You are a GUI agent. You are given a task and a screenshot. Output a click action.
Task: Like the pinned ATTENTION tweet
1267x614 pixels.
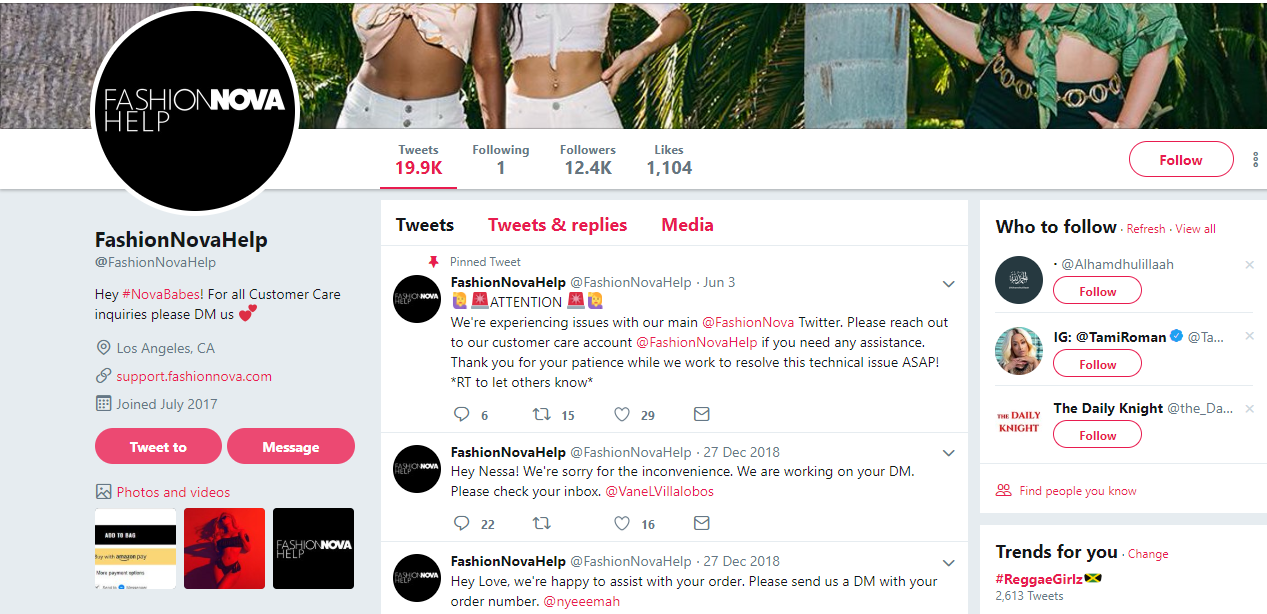(622, 414)
